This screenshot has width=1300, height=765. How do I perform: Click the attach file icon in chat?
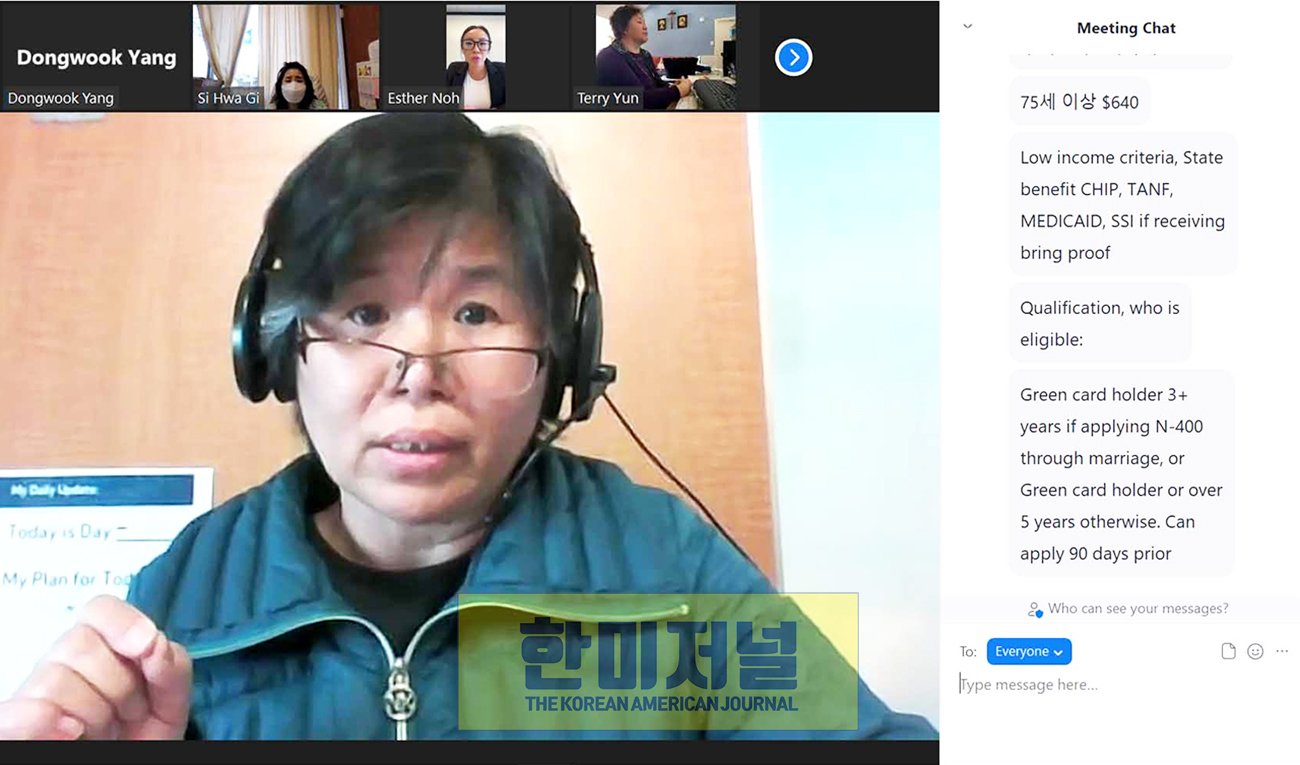click(1228, 651)
